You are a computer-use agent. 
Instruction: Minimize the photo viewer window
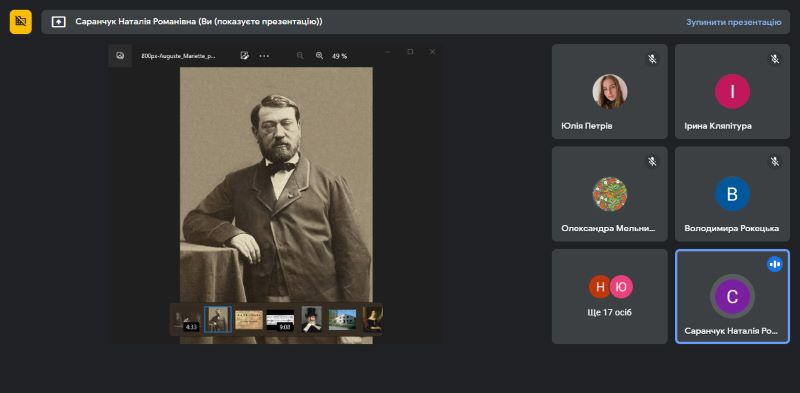click(388, 52)
